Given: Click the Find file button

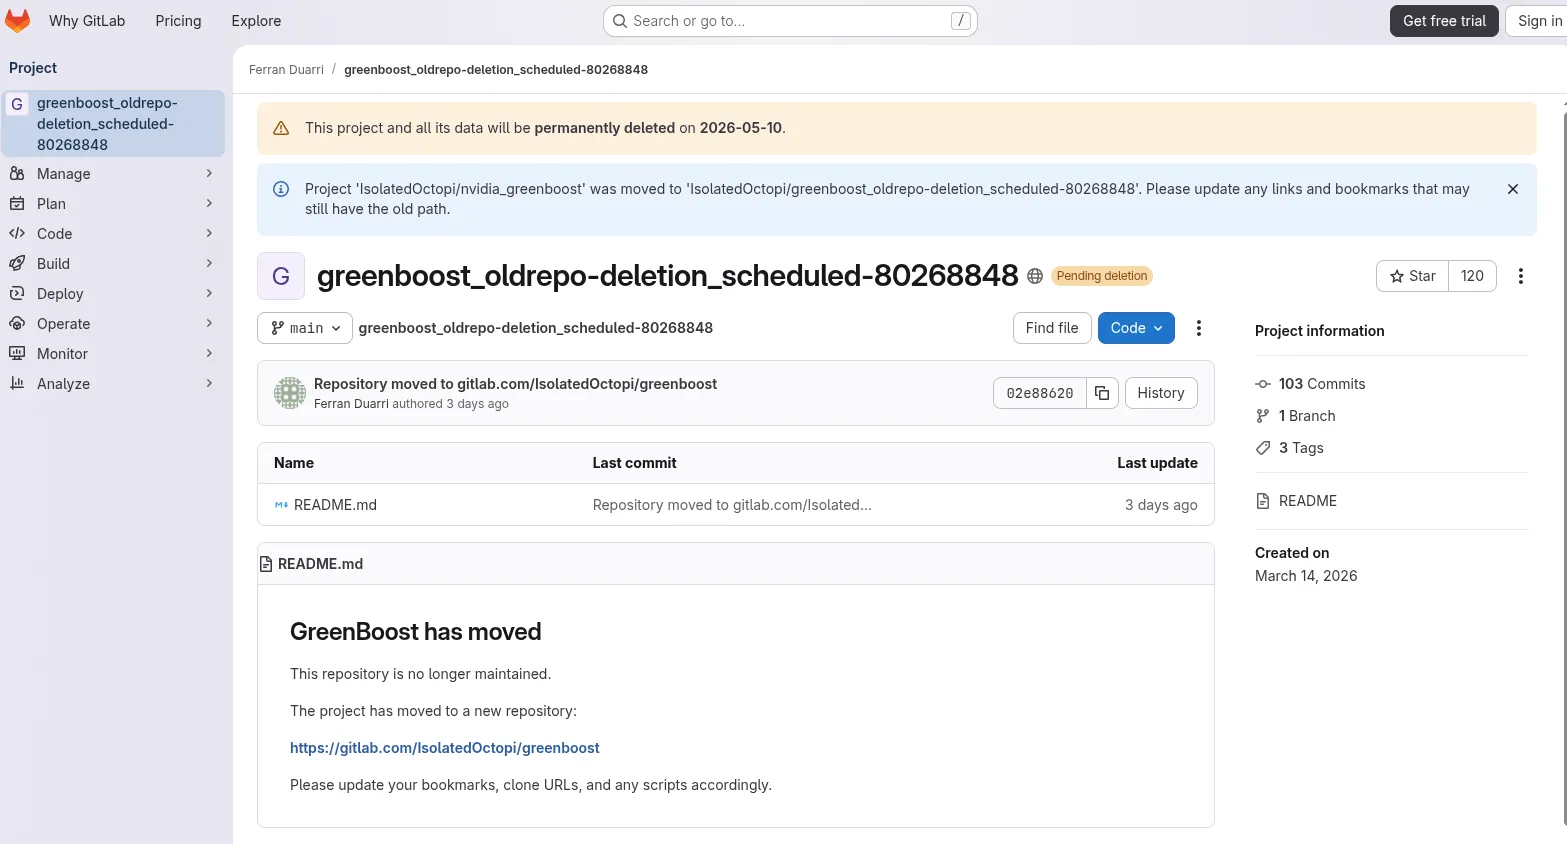Looking at the screenshot, I should (x=1051, y=328).
